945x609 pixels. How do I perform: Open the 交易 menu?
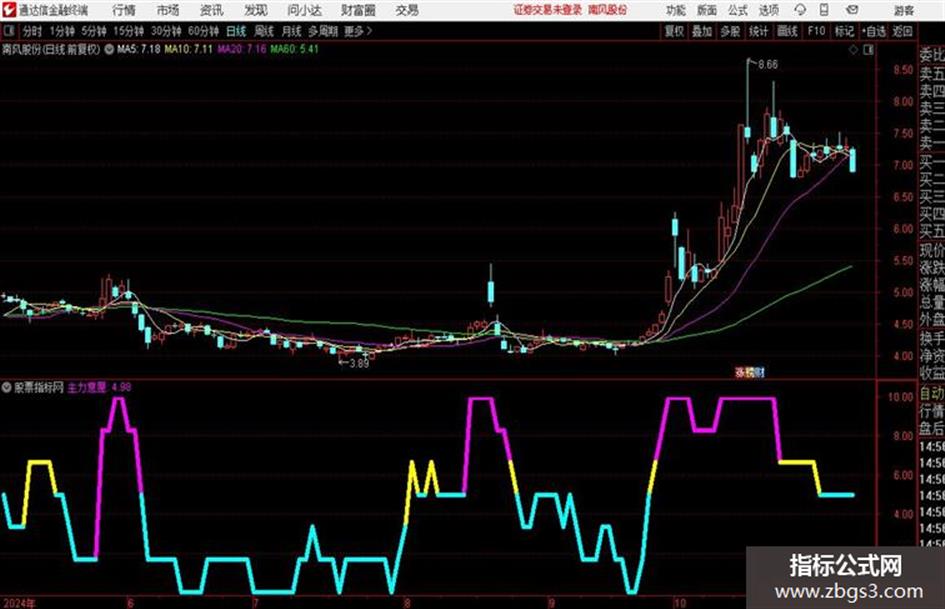tap(407, 10)
